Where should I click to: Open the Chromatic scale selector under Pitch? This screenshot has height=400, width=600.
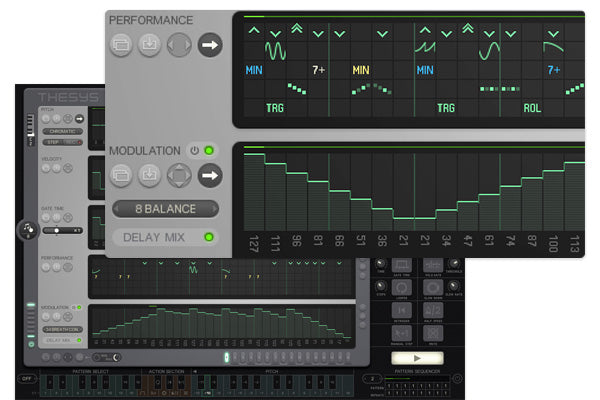(62, 131)
